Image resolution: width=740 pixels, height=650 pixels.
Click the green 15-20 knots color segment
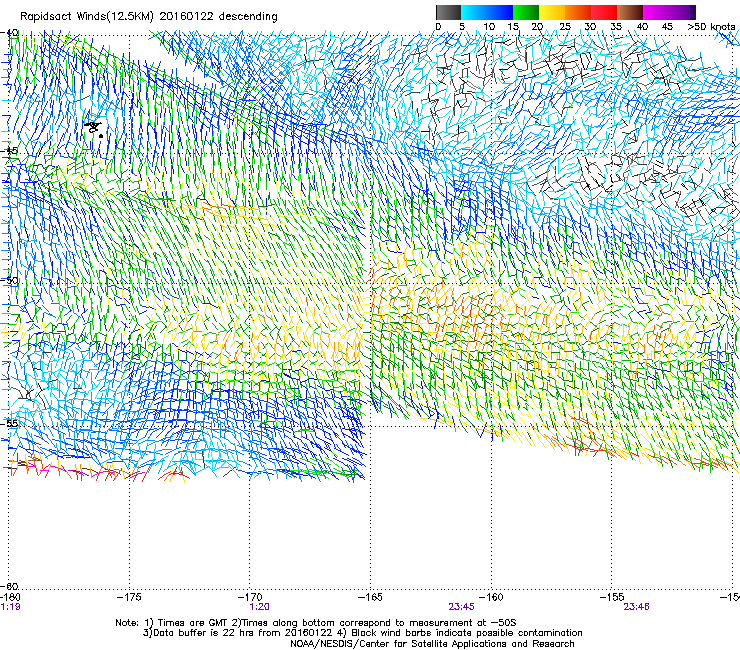(526, 12)
